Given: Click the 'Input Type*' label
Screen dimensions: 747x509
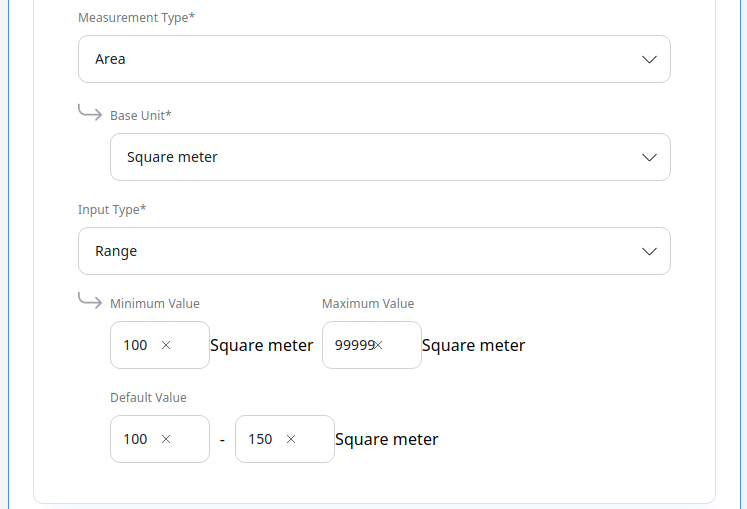Looking at the screenshot, I should pos(112,209).
